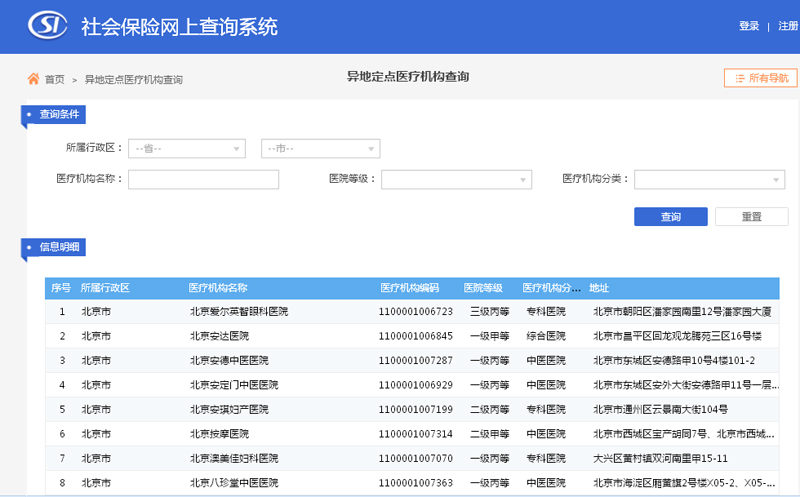The width and height of the screenshot is (800, 497).
Task: Click the 注册 register link
Action: pos(788,27)
